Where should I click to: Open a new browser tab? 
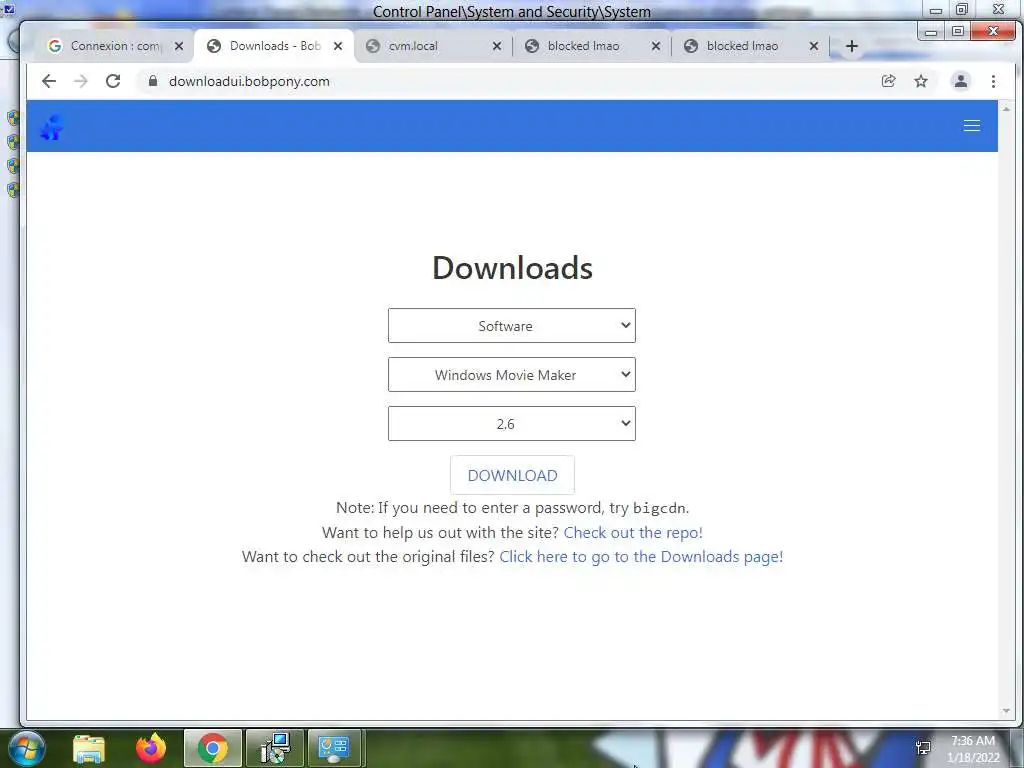[852, 46]
